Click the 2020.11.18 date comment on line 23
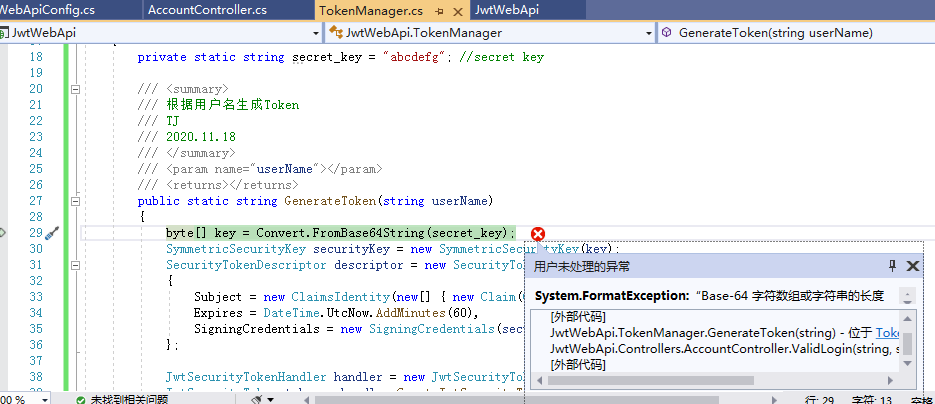935x404 pixels. click(x=201, y=136)
